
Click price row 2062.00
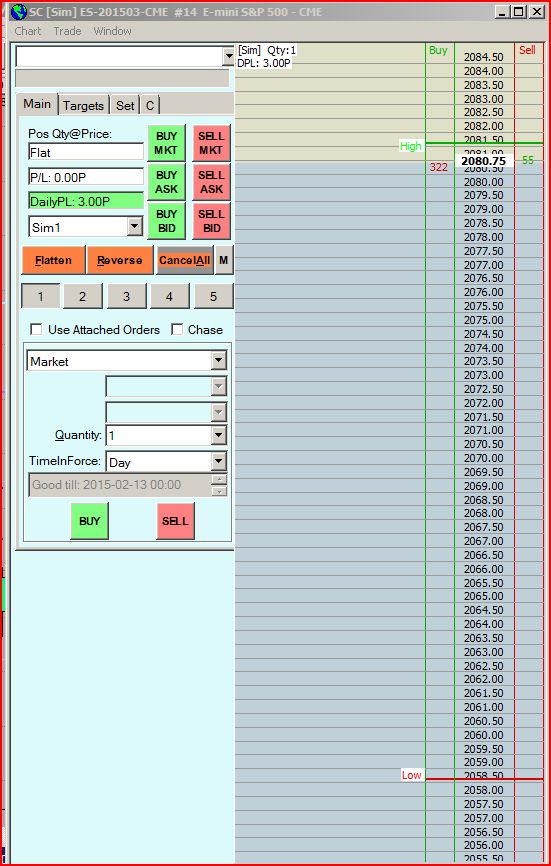(x=484, y=679)
